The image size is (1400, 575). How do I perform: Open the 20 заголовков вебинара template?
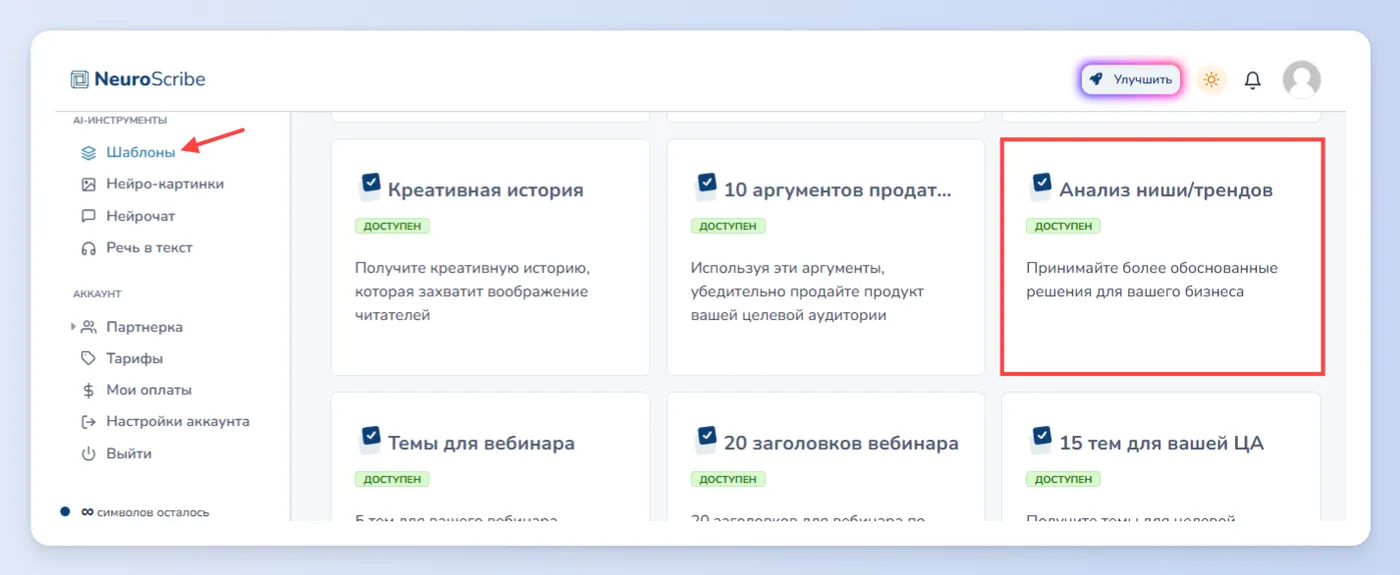pyautogui.click(x=826, y=457)
